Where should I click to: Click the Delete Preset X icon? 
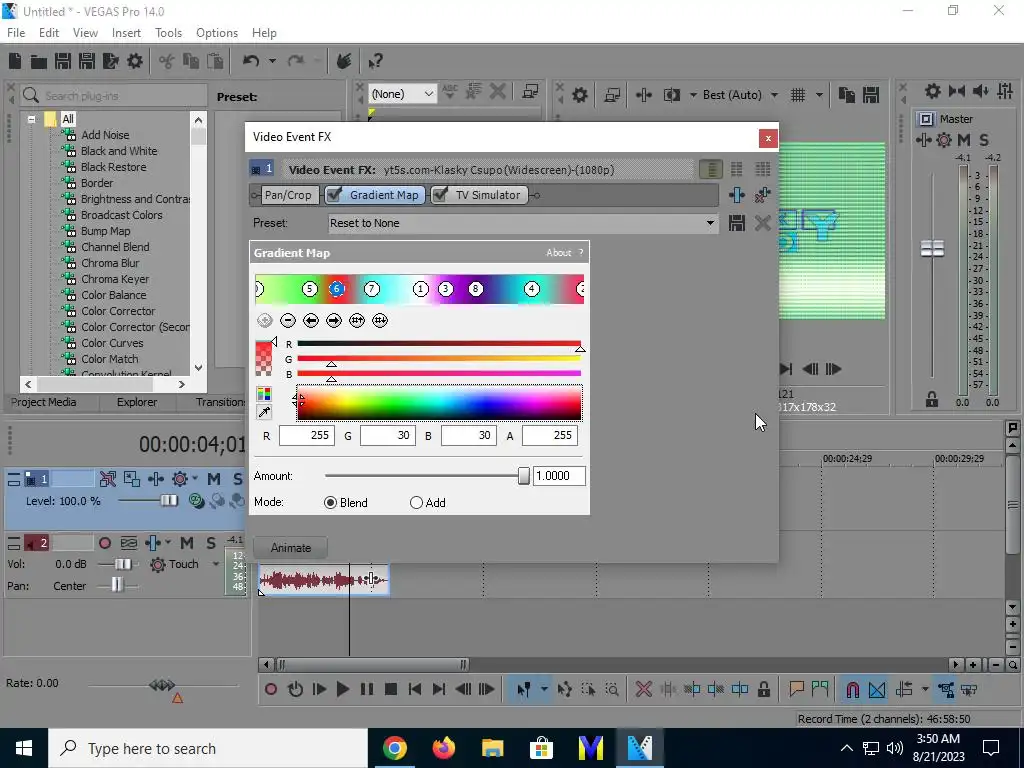click(x=762, y=223)
